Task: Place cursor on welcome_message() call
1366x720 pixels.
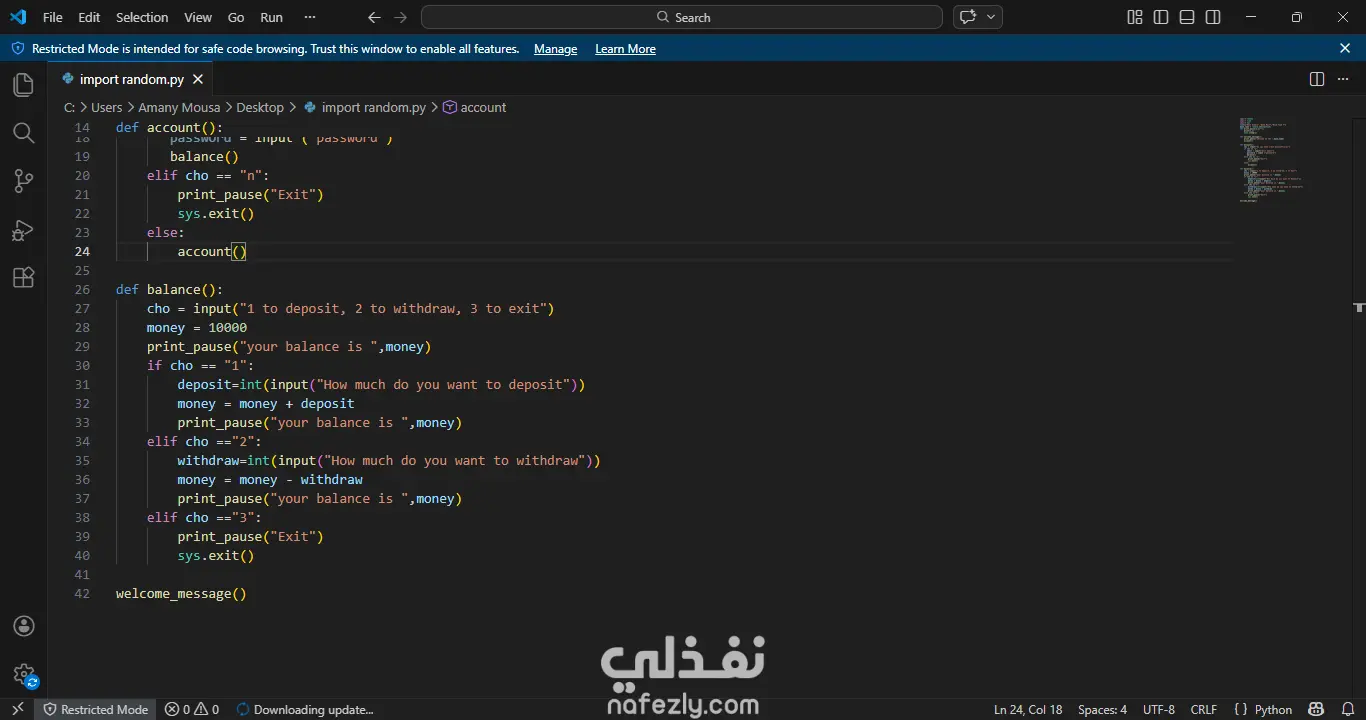Action: tap(181, 593)
